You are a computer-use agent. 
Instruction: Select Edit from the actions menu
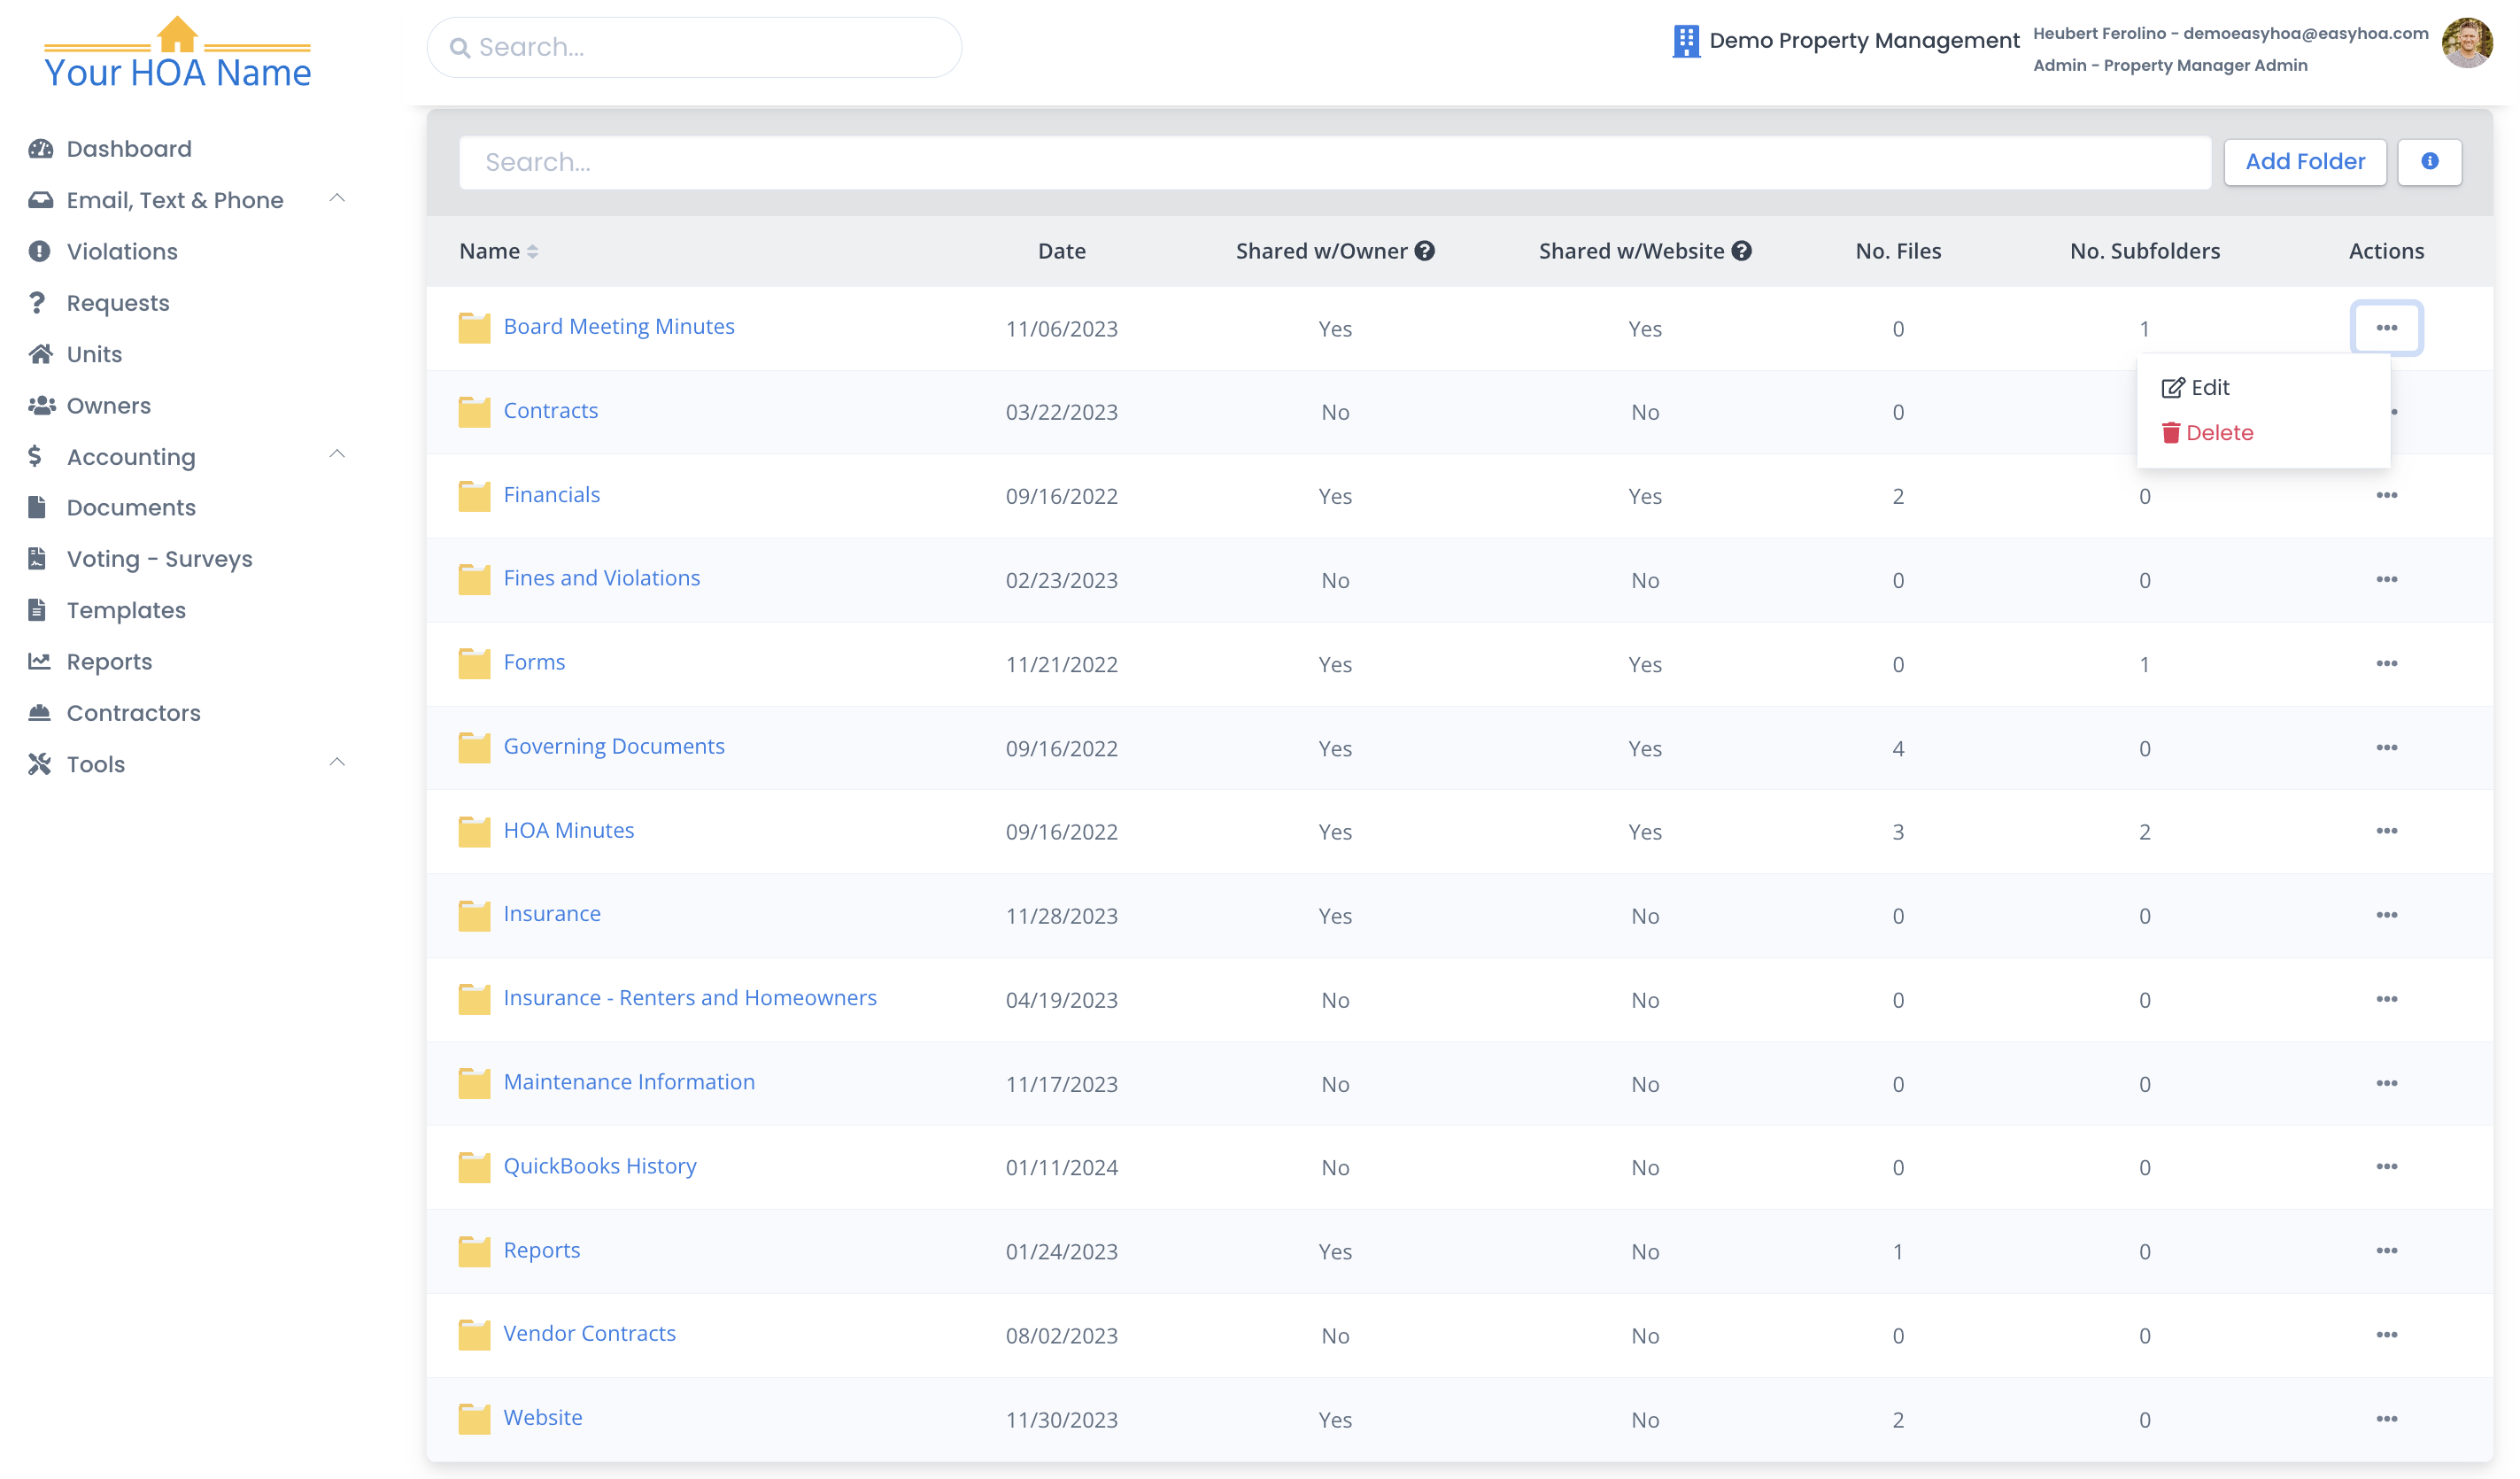coord(2195,387)
